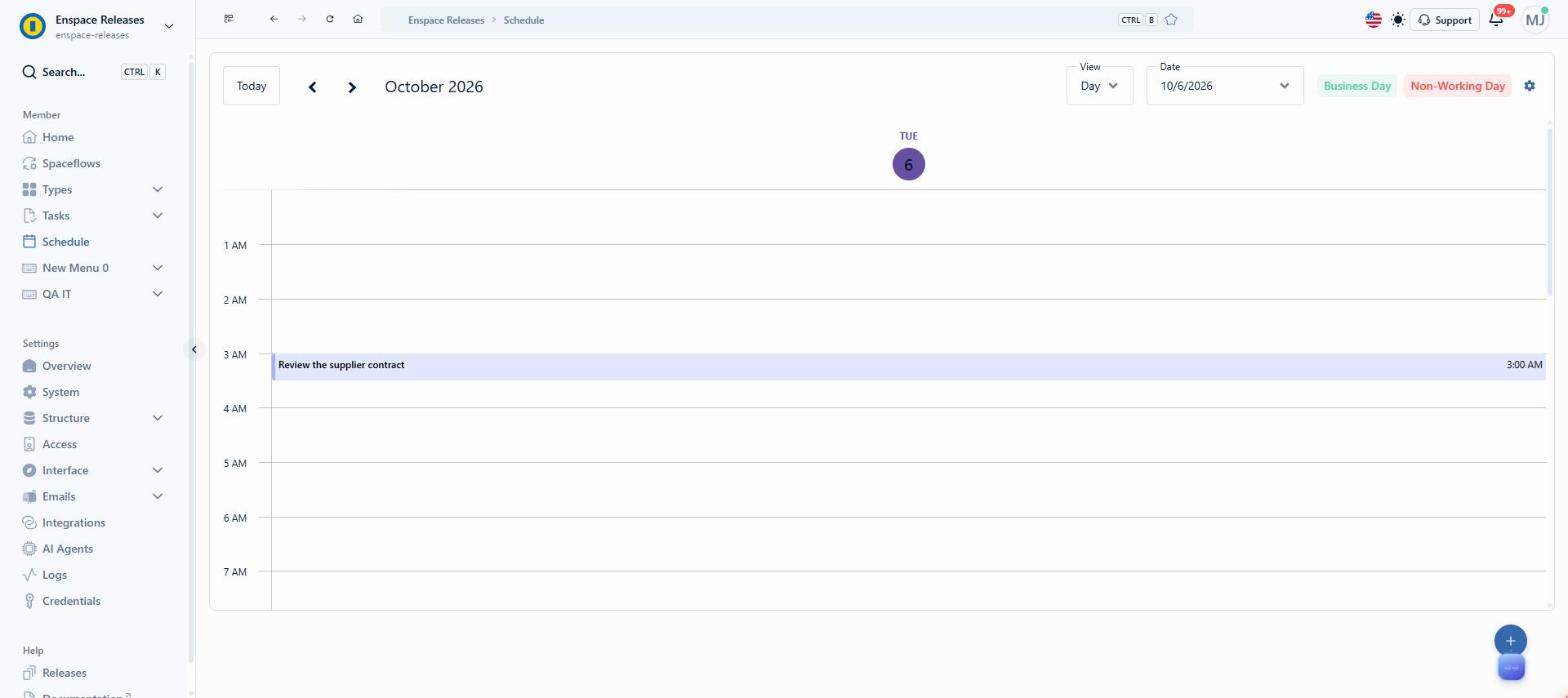1568x698 pixels.
Task: Go to next day chevron
Action: 352,87
